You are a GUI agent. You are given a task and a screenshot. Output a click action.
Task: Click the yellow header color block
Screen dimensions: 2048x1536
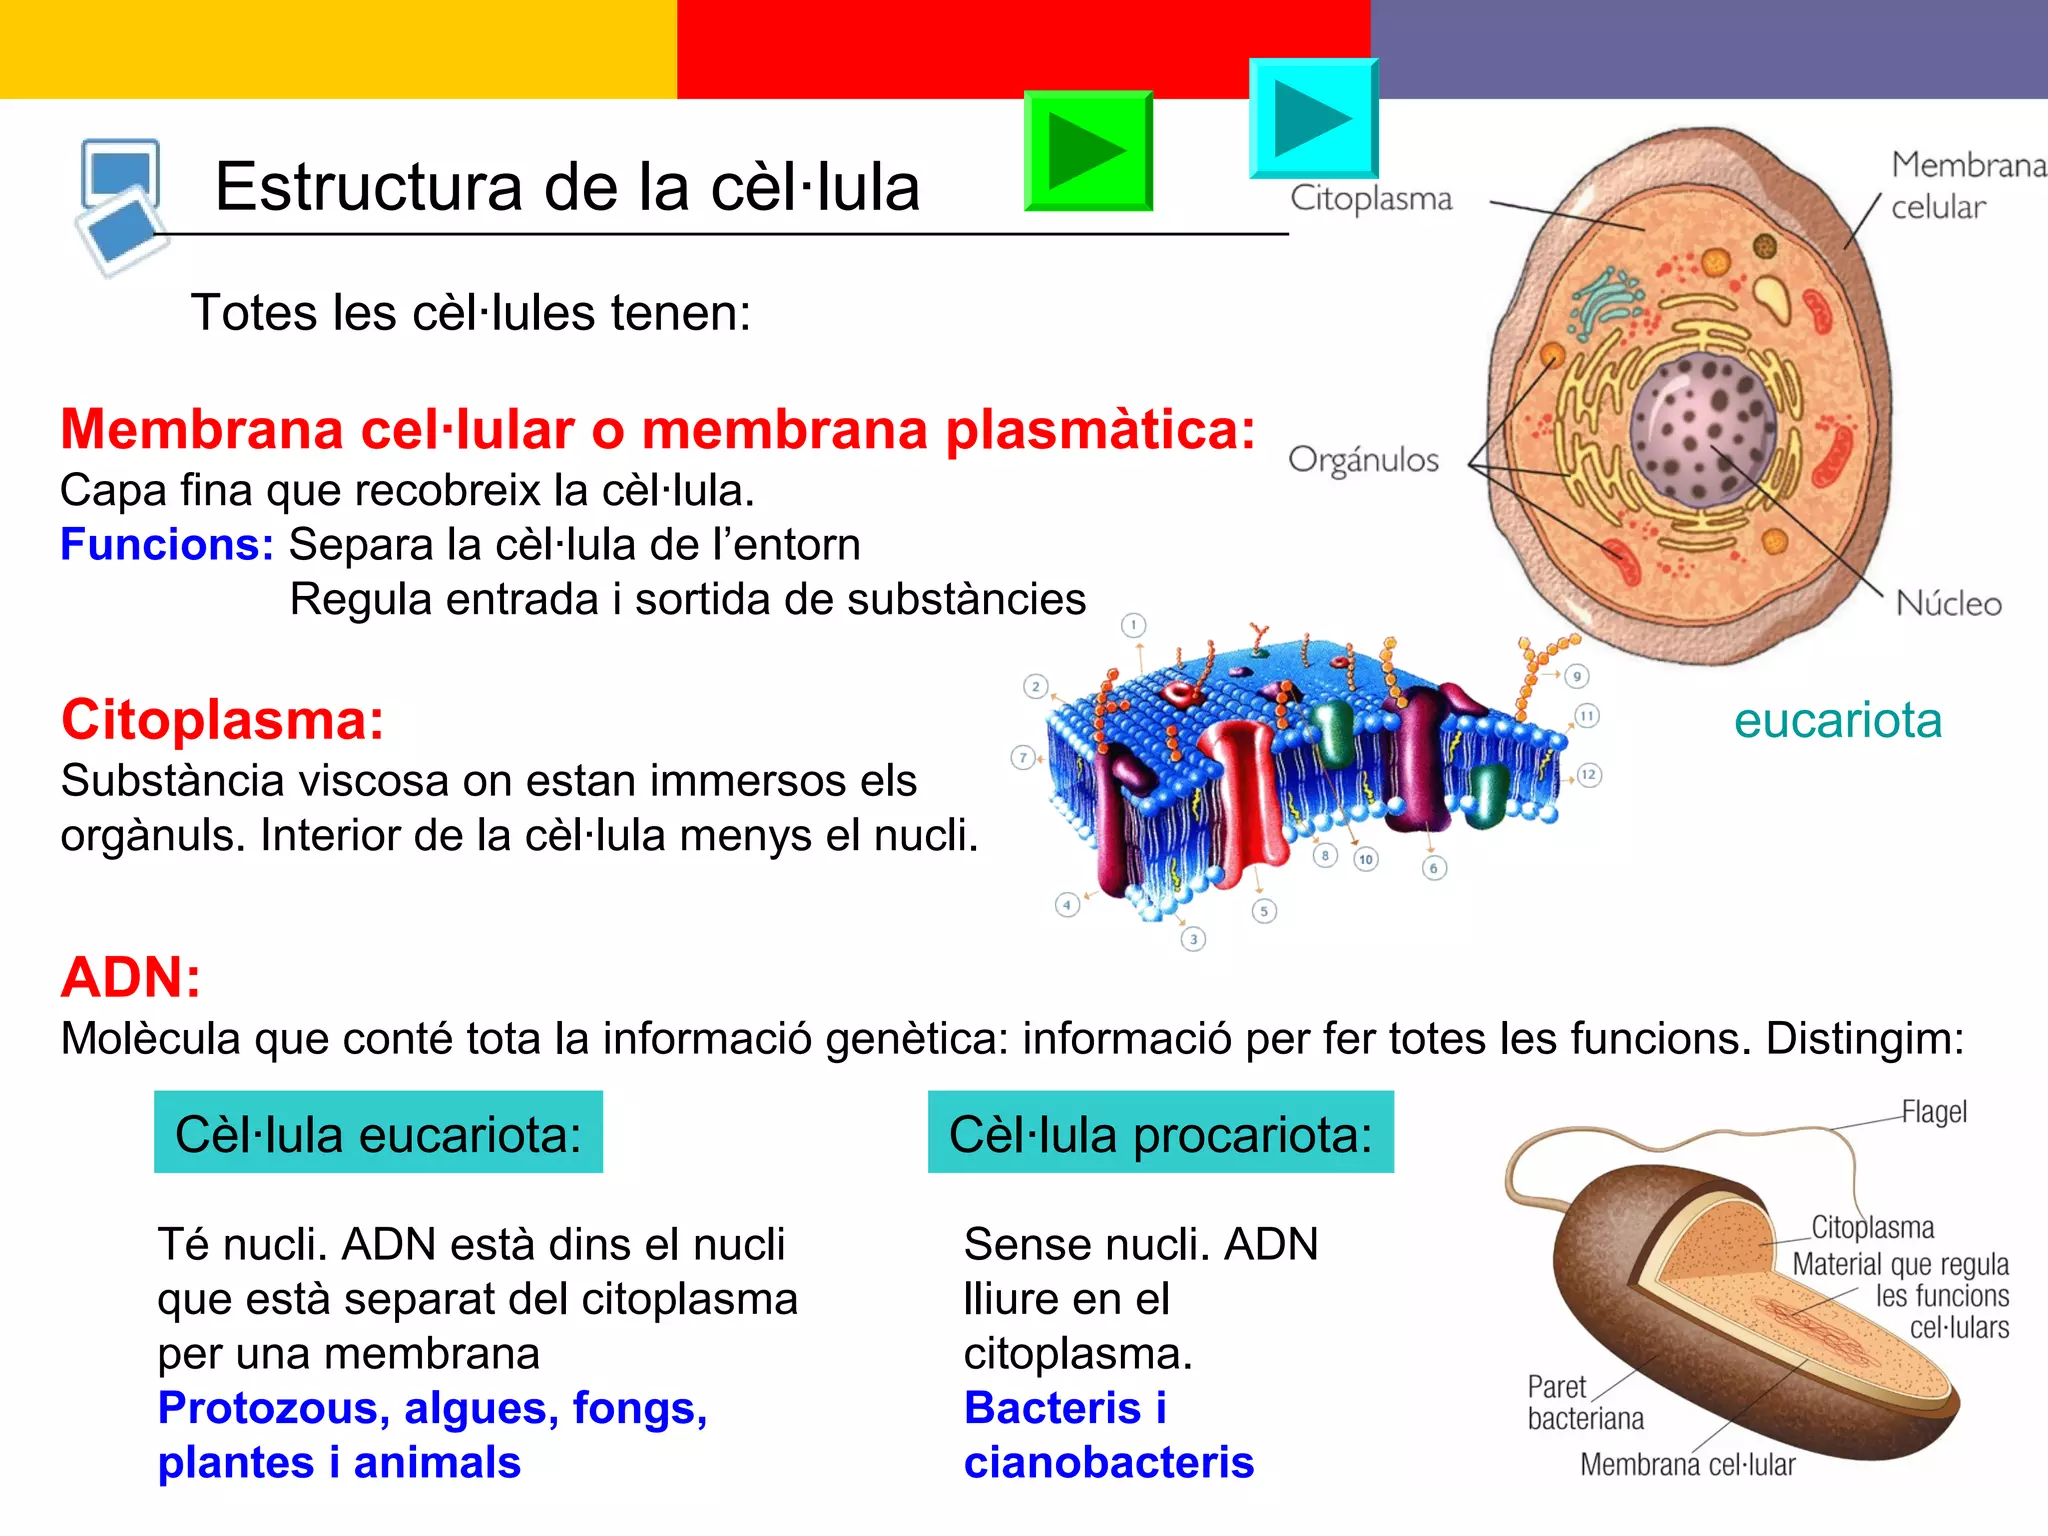click(x=338, y=48)
